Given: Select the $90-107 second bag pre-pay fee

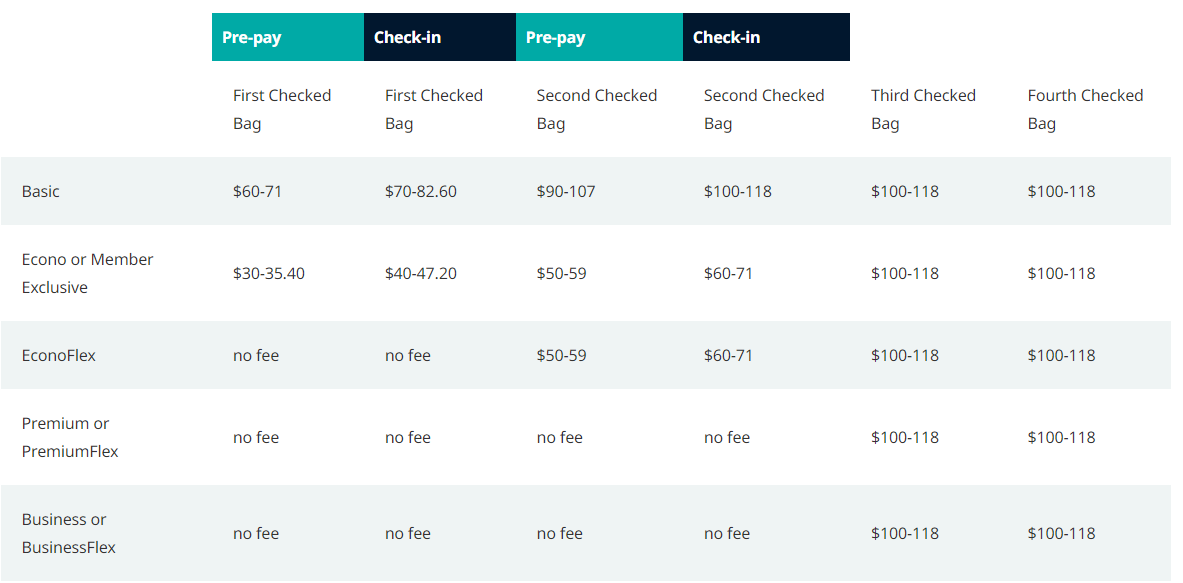Looking at the screenshot, I should point(566,191).
